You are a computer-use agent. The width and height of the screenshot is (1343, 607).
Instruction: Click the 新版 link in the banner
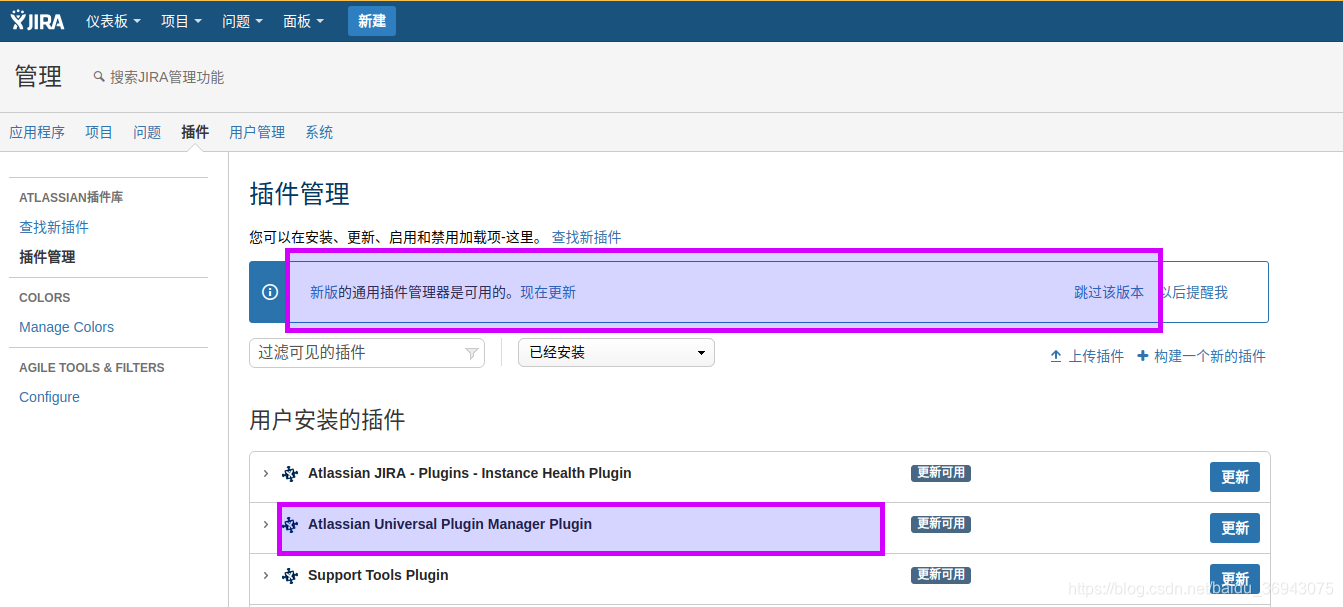pos(324,292)
